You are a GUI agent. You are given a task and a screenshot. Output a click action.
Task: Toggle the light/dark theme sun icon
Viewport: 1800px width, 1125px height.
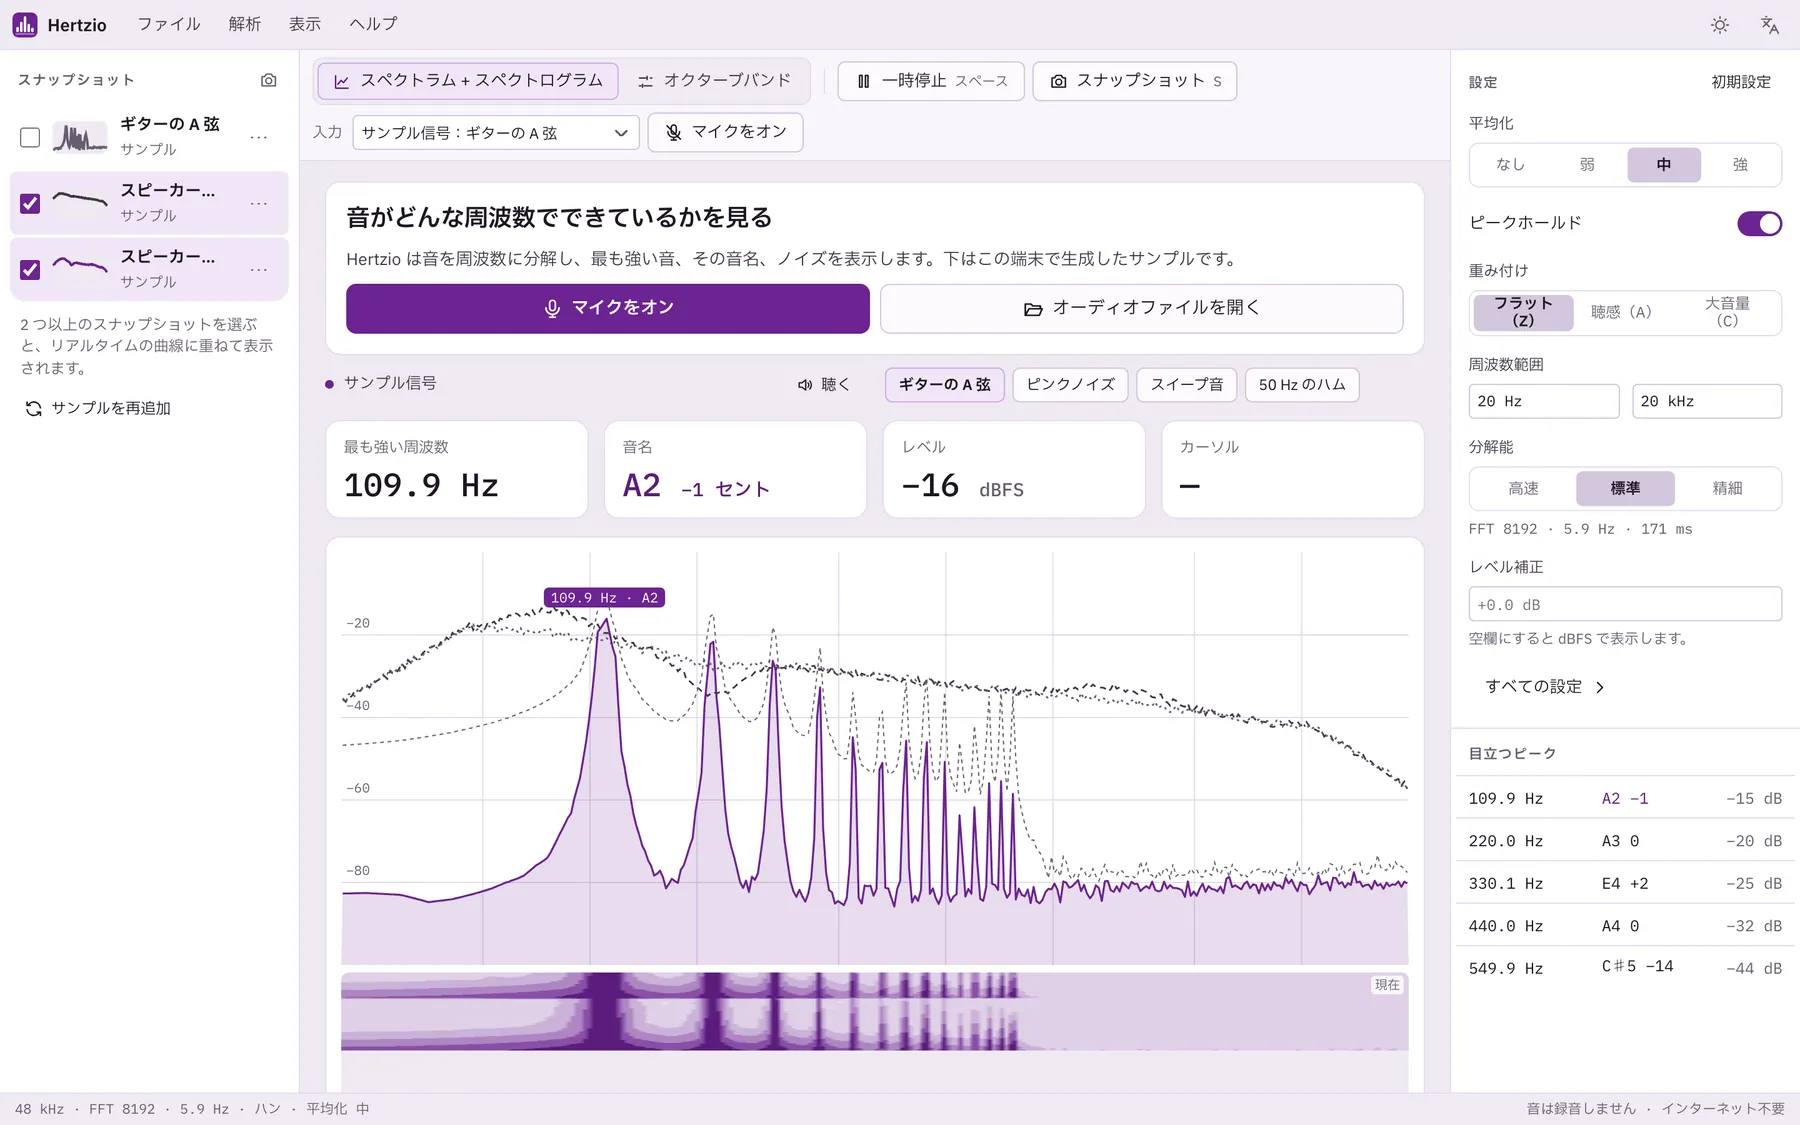click(1720, 25)
